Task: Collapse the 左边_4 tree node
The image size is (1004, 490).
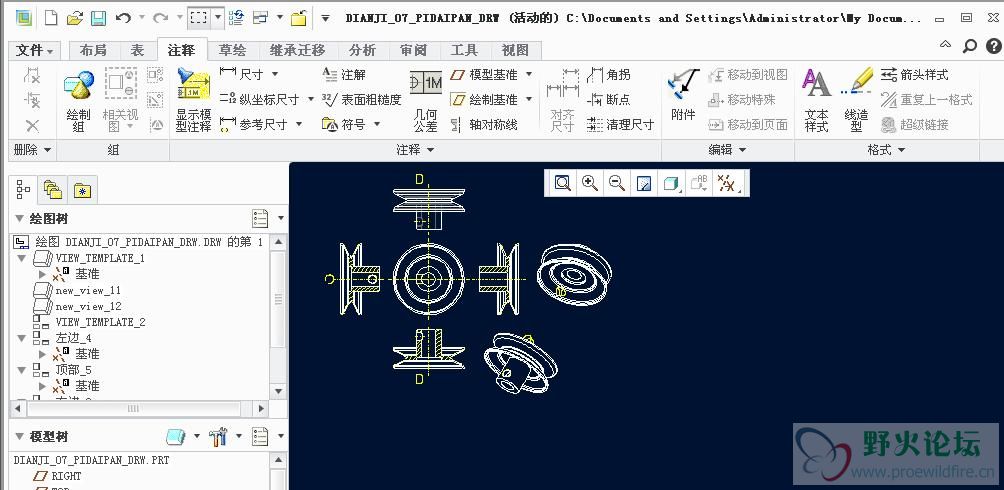Action: click(22, 338)
